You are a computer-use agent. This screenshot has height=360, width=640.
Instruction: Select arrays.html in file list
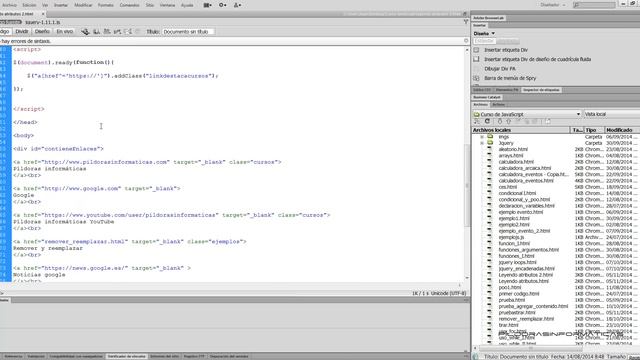[x=511, y=156]
